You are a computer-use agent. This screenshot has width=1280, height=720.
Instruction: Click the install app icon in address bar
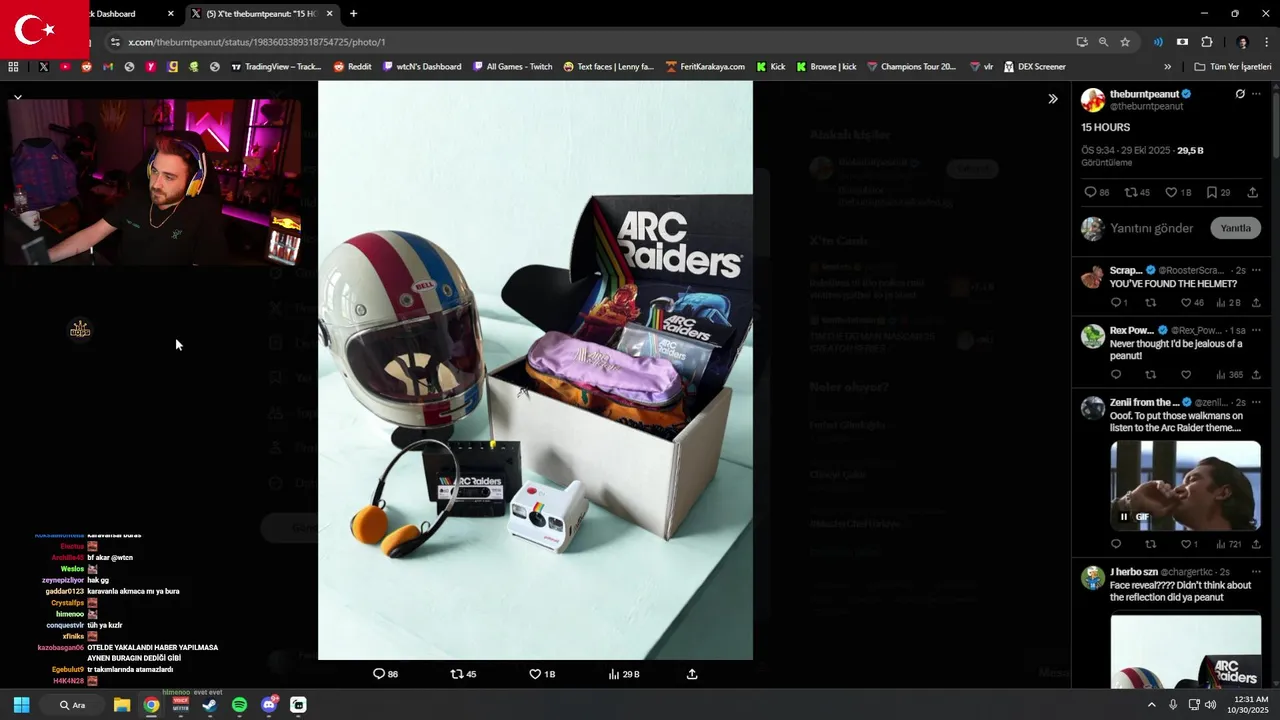(x=1082, y=42)
